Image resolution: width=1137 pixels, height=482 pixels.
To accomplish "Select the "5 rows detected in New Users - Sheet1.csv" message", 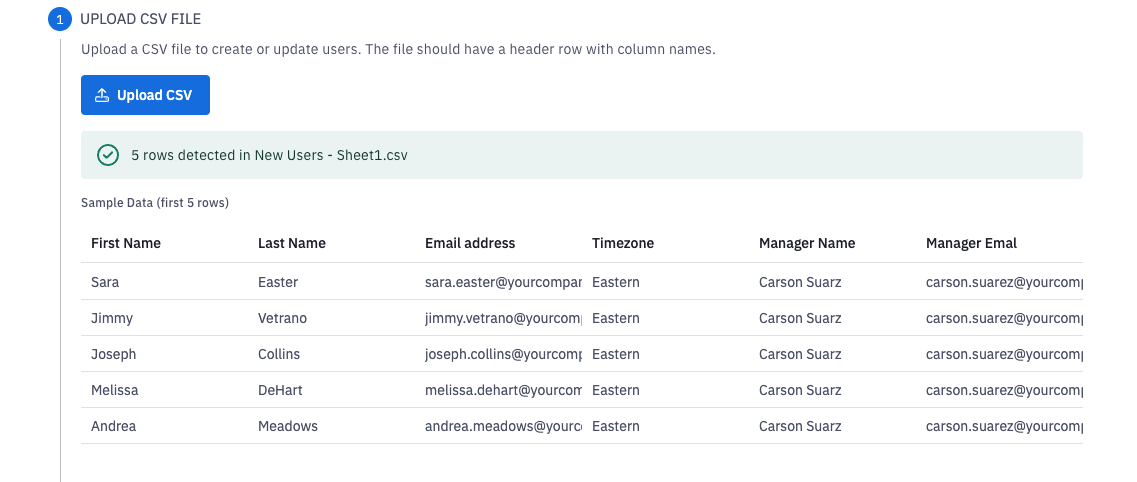I will [x=269, y=155].
